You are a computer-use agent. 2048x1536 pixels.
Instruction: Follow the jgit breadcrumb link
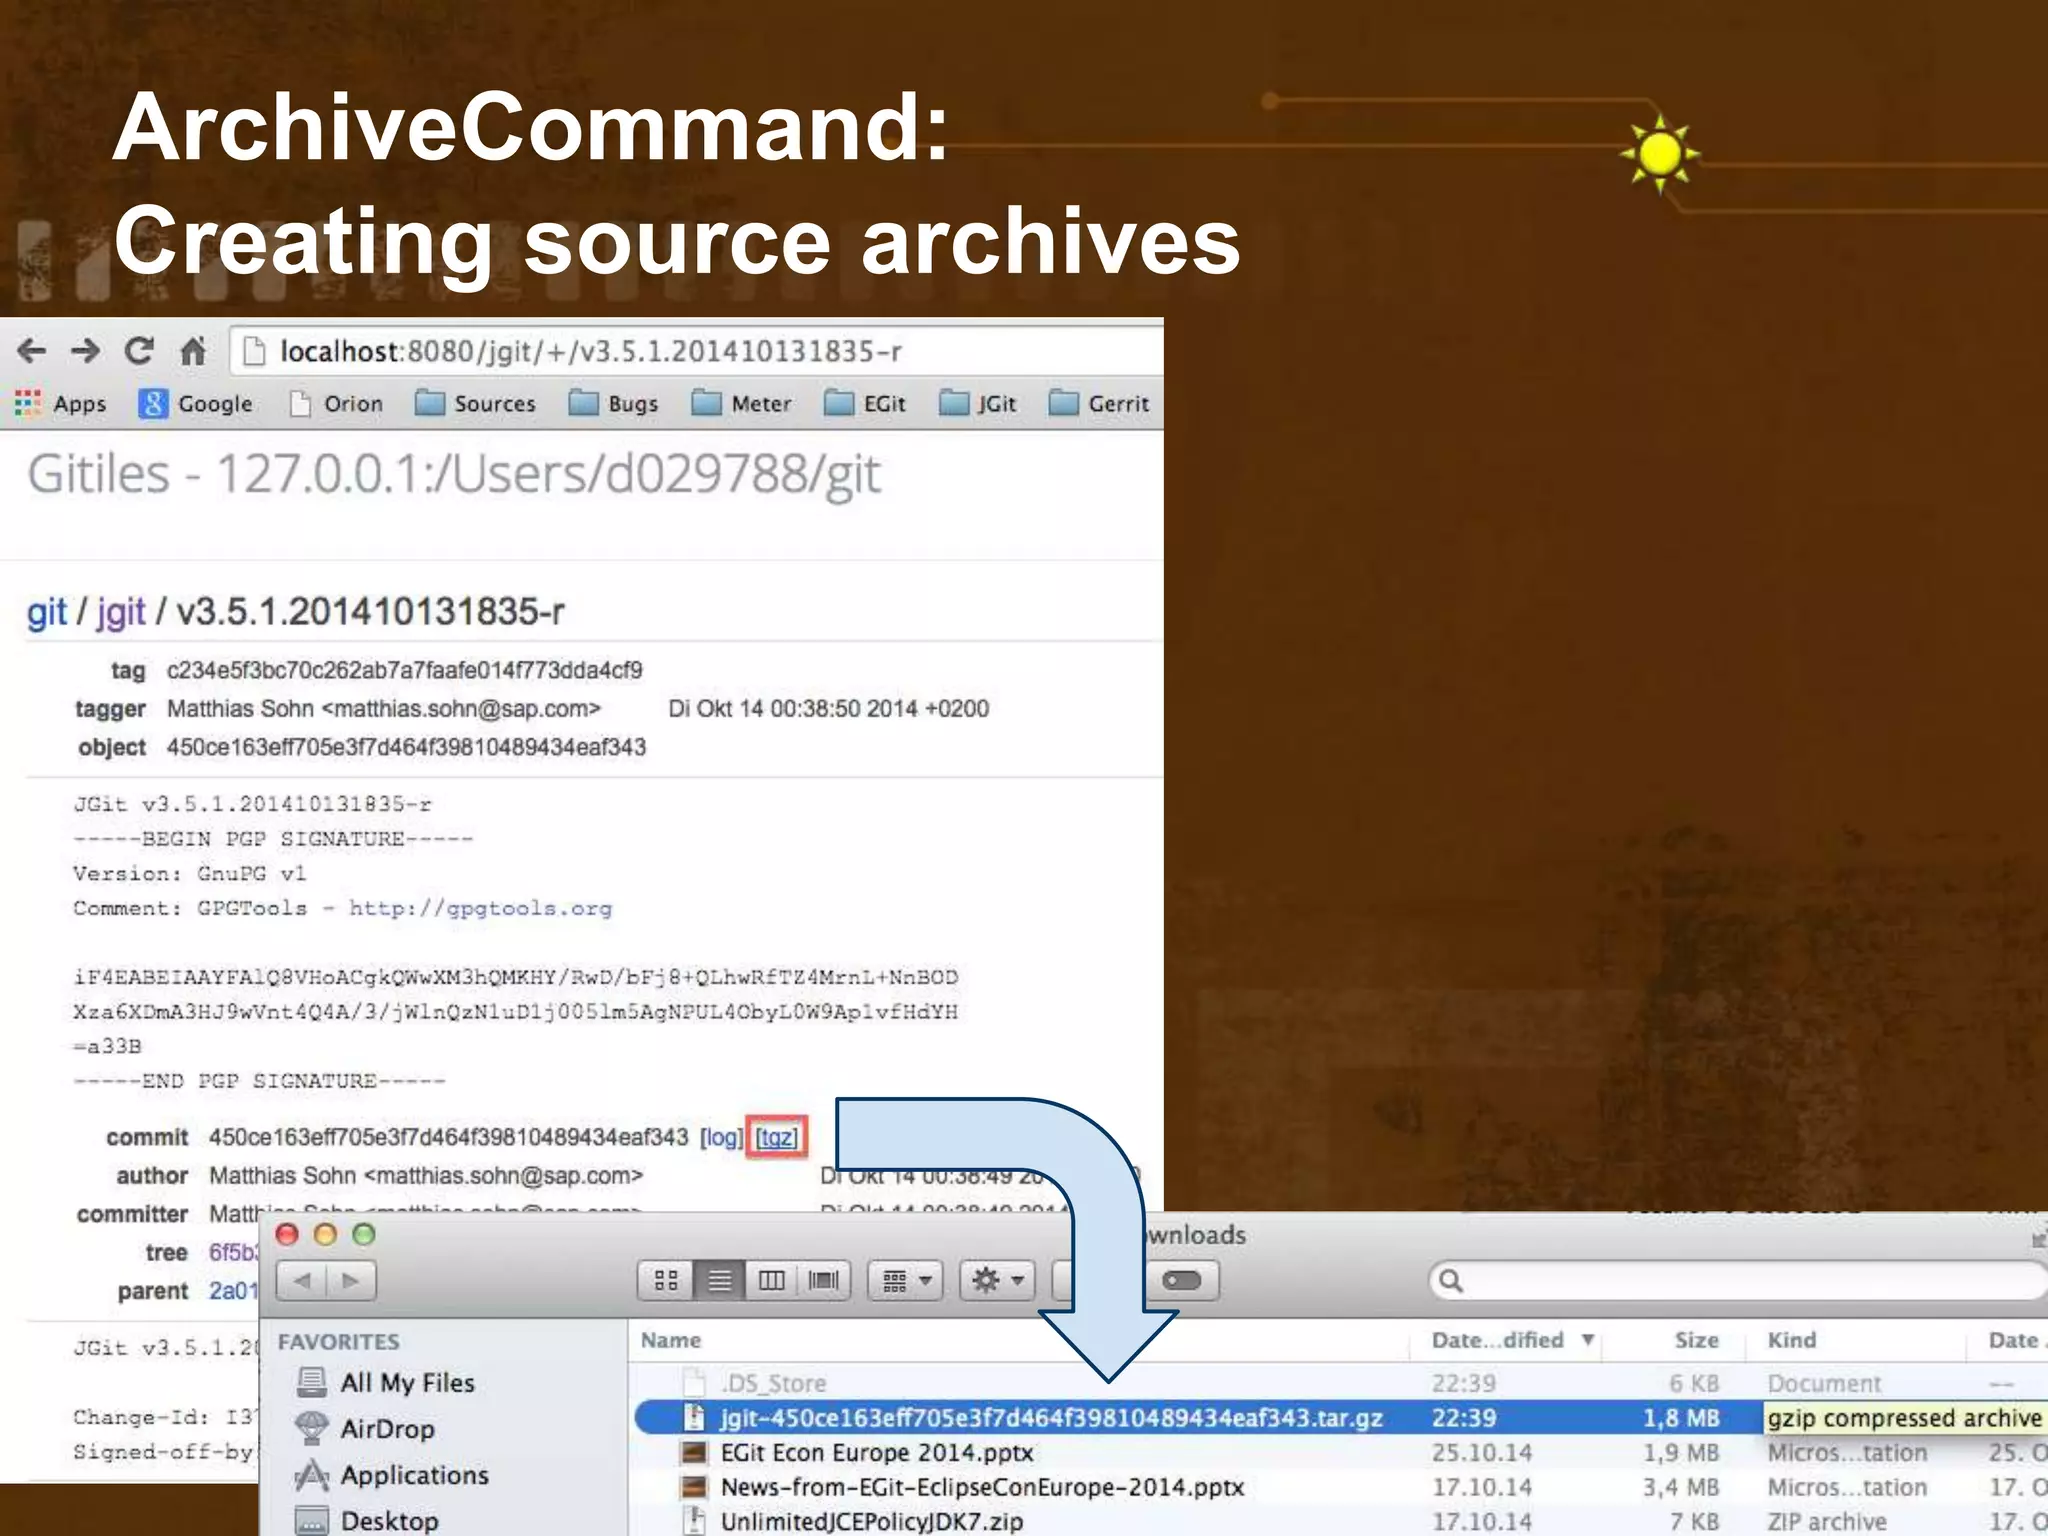(121, 612)
